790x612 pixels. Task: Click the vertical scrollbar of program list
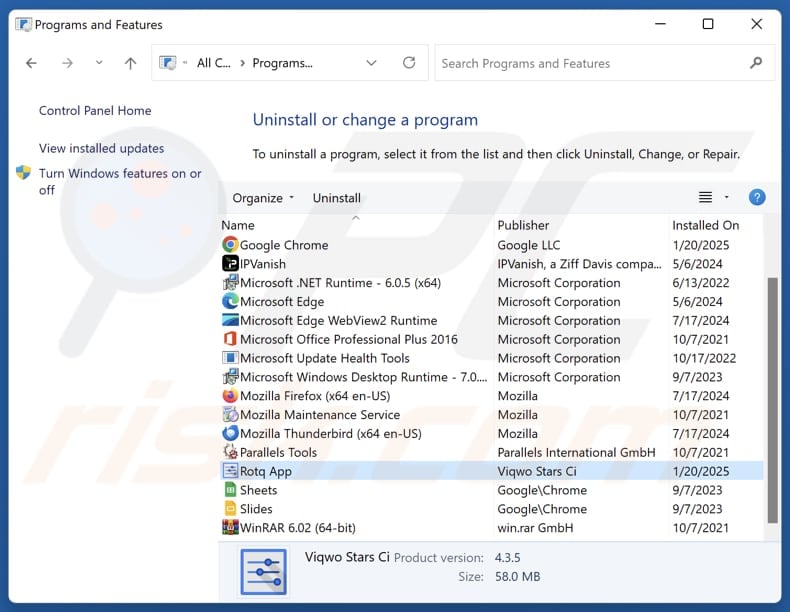tap(772, 400)
